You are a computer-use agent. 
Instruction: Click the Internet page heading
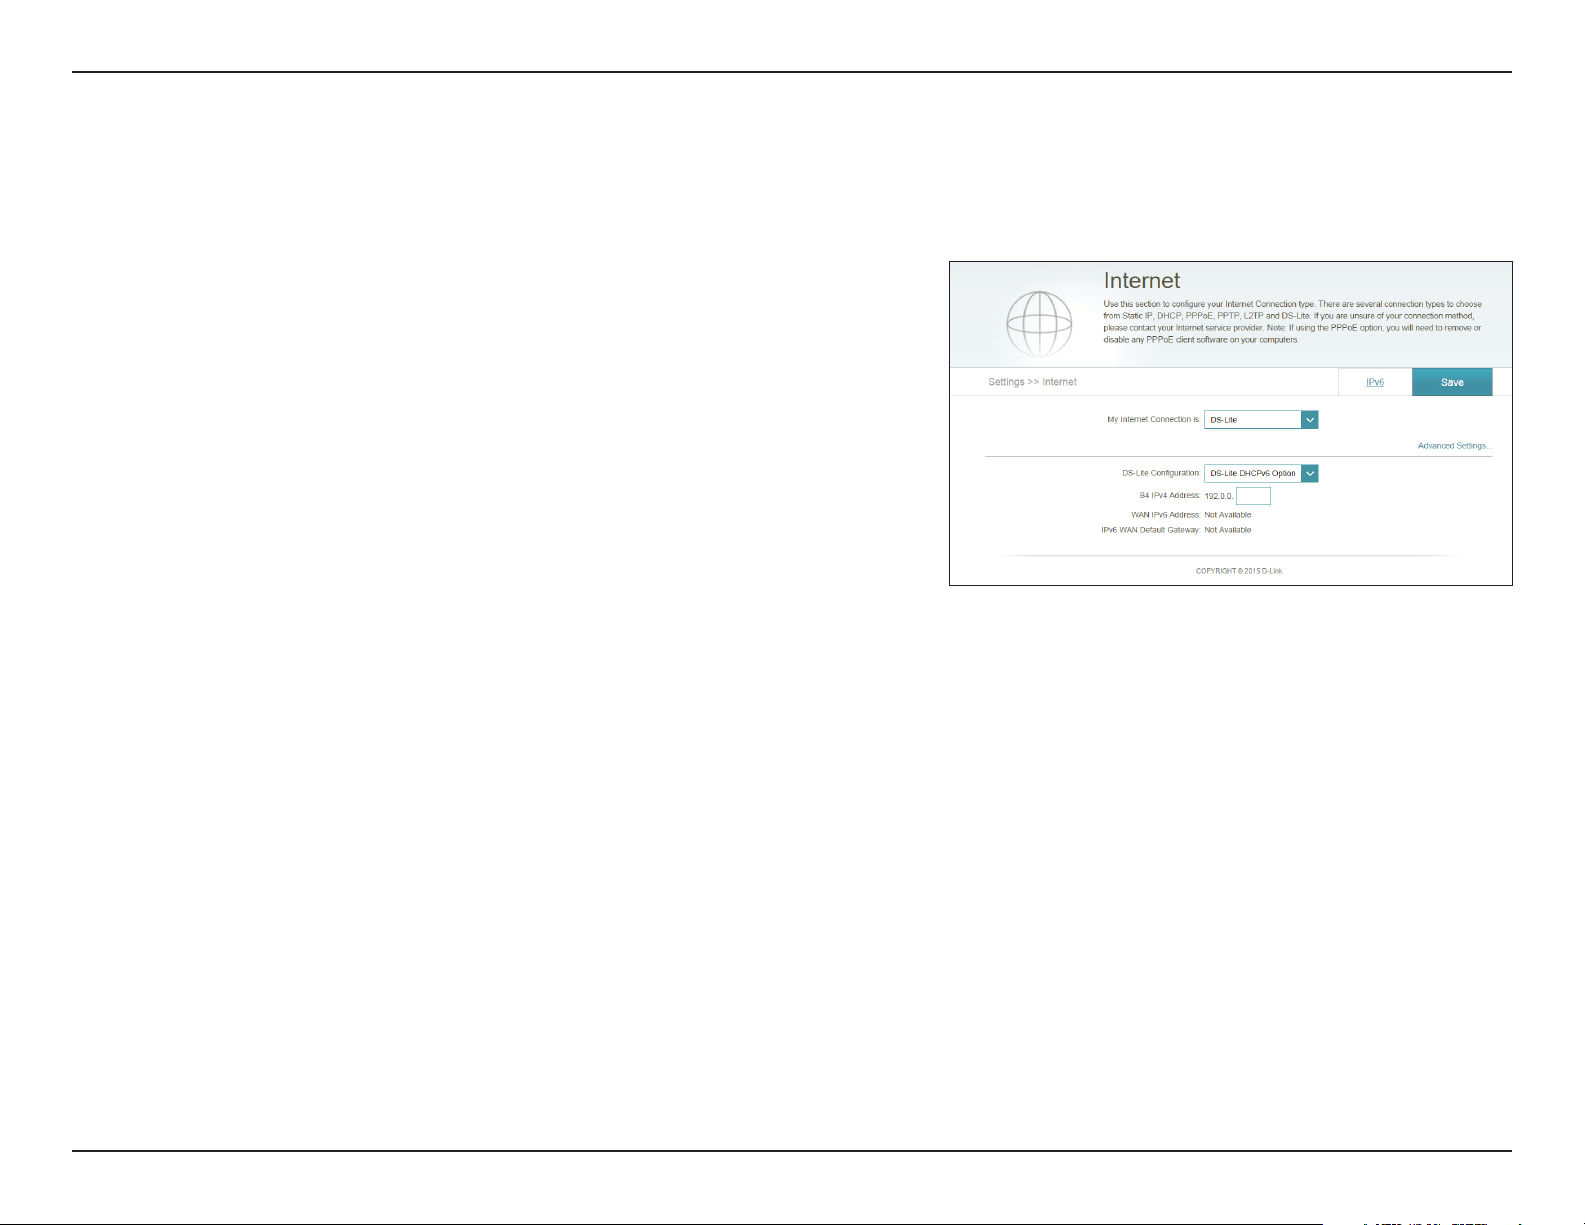pos(1142,281)
